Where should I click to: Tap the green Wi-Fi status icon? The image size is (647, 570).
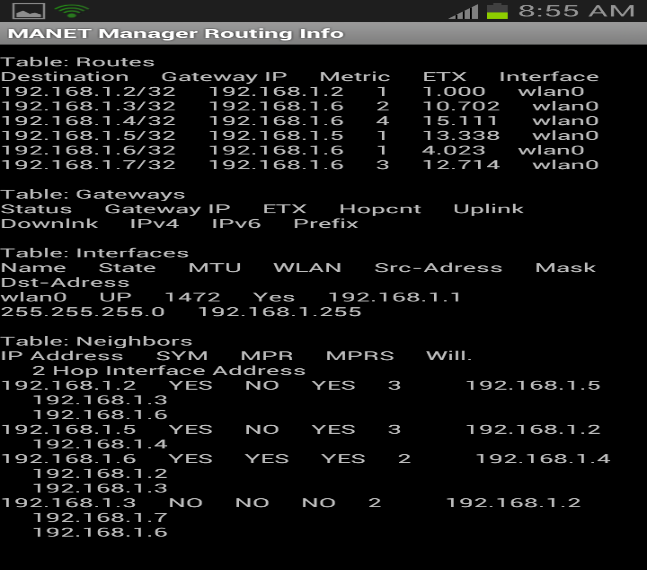[x=71, y=11]
